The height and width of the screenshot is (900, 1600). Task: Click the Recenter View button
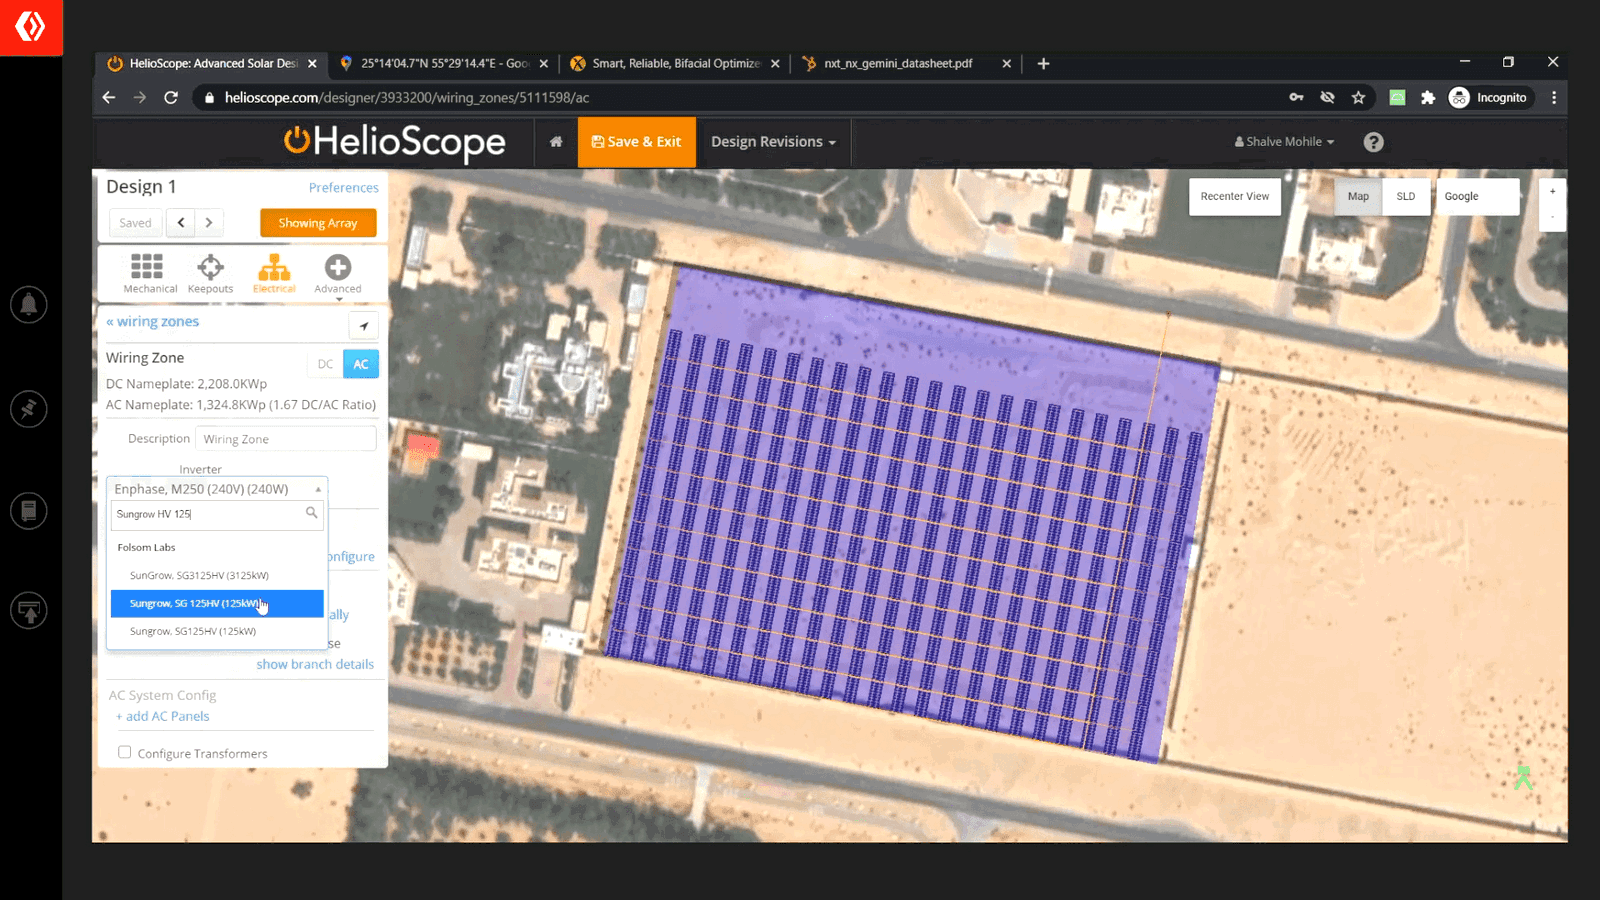click(1235, 196)
